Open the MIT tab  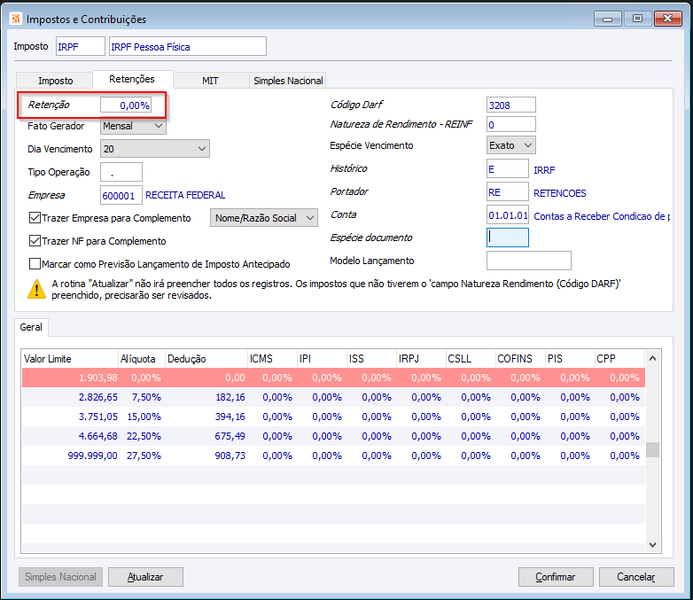[x=210, y=80]
